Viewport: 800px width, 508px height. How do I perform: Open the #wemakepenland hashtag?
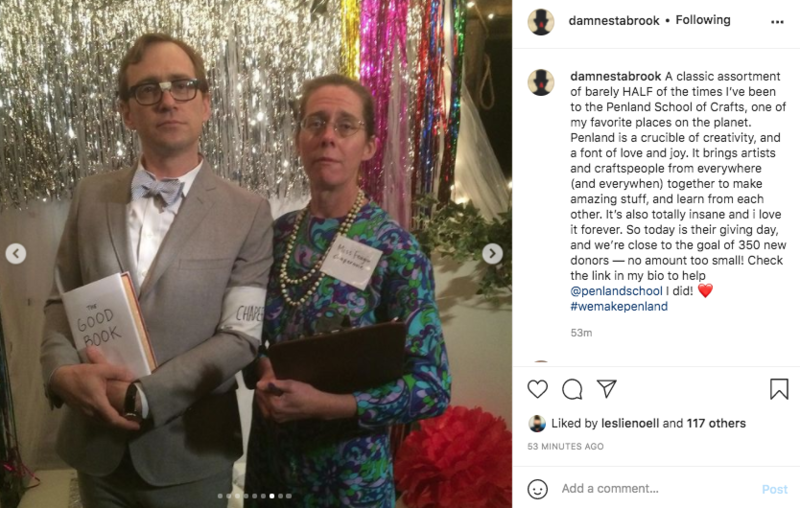pos(619,306)
